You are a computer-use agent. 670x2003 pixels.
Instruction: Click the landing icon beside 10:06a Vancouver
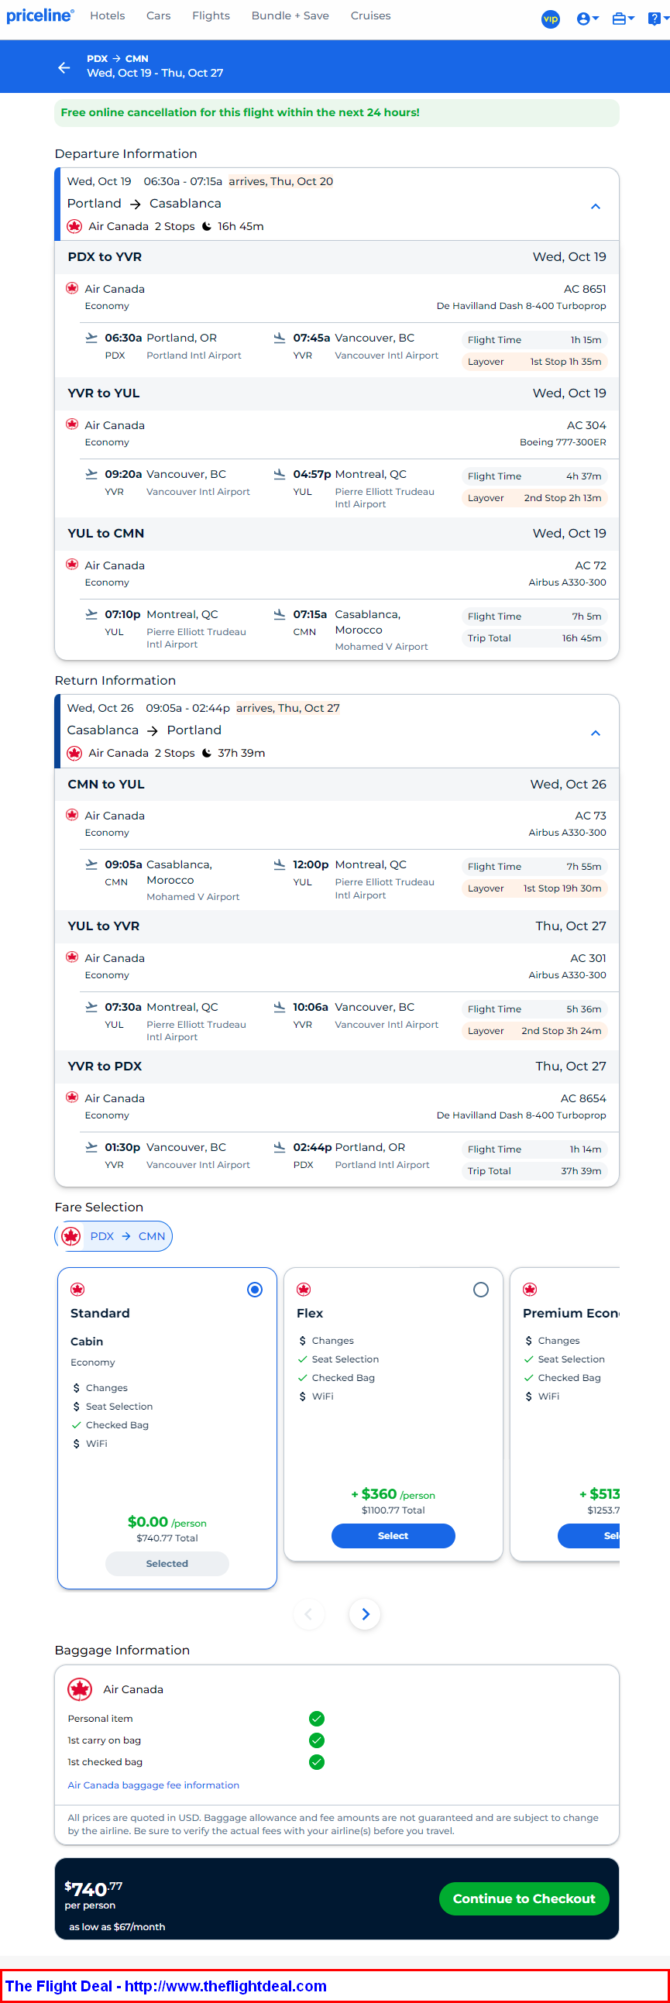click(x=280, y=1007)
